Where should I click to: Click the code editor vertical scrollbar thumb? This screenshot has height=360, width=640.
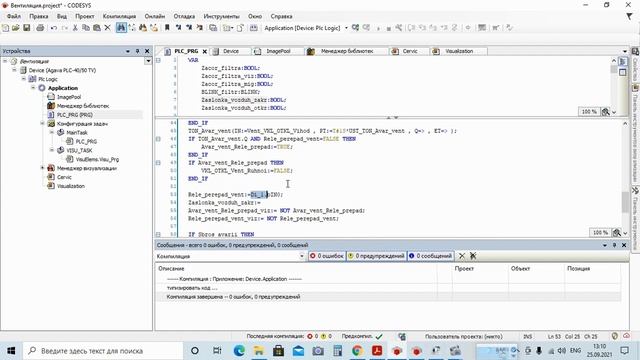[x=625, y=202]
